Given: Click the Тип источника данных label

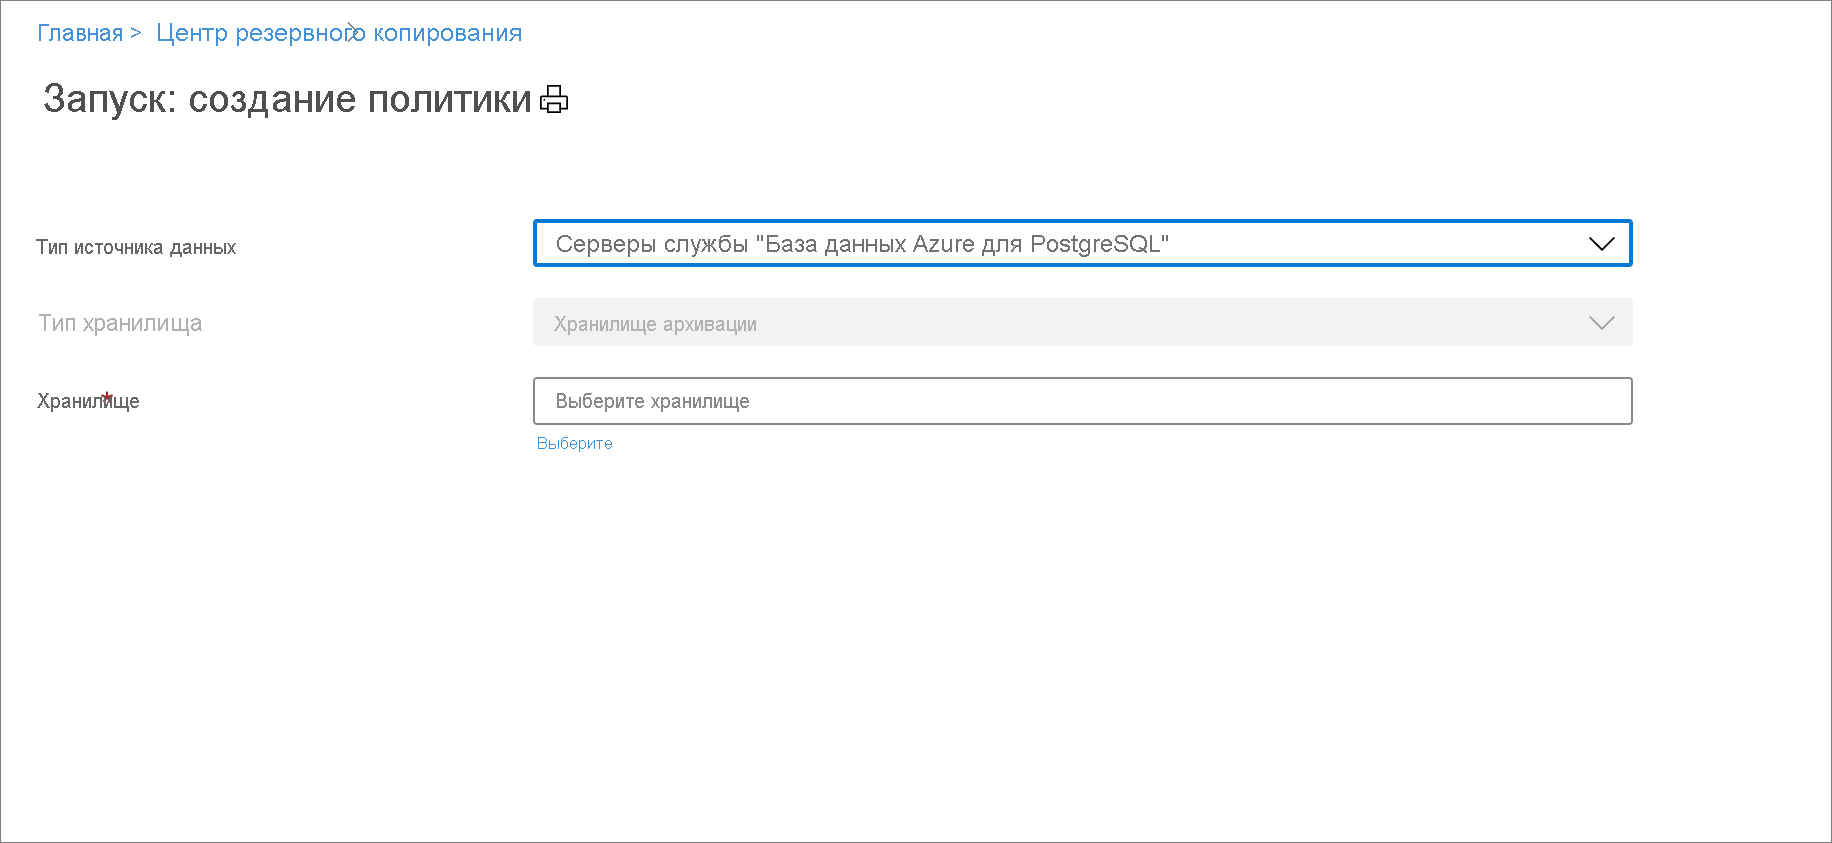Looking at the screenshot, I should [x=136, y=247].
